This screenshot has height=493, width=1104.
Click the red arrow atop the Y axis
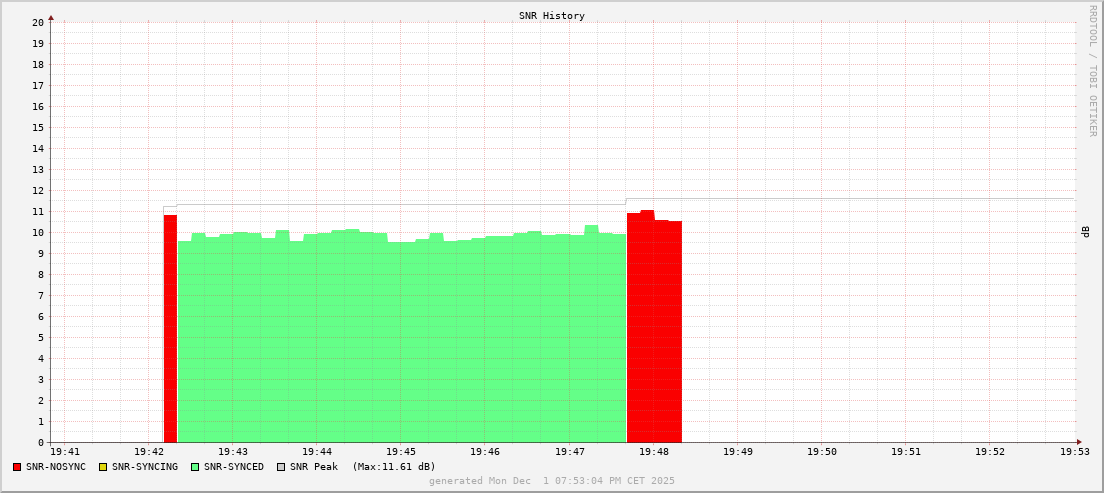[x=51, y=17]
